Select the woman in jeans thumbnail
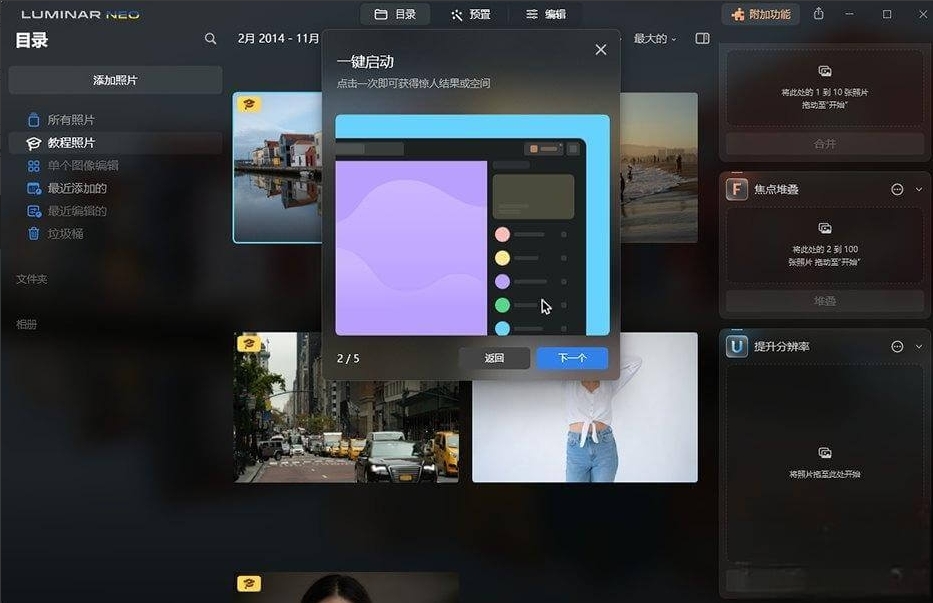The image size is (933, 603). [584, 431]
